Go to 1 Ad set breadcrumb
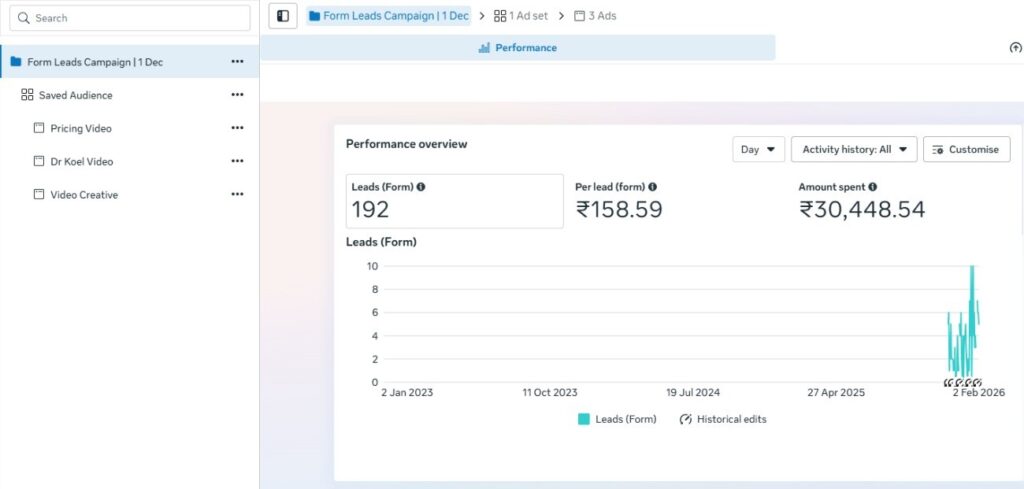This screenshot has width=1024, height=489. pyautogui.click(x=521, y=16)
